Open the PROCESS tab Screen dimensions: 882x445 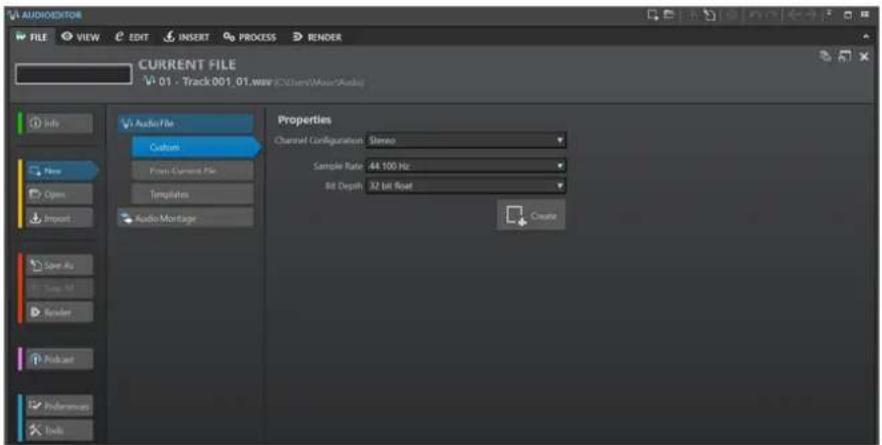click(x=250, y=37)
